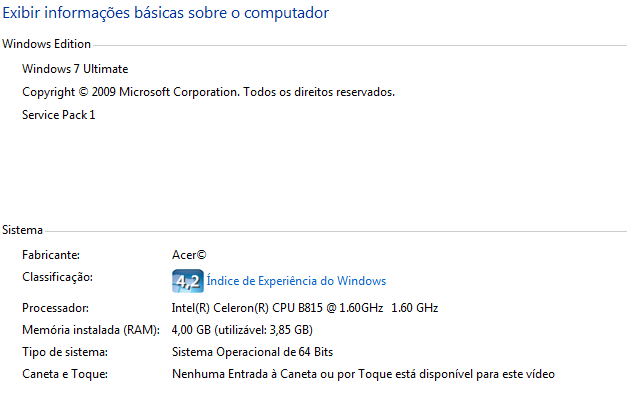Click the Memória instalada (RAM) label
Image resolution: width=627 pixels, height=399 pixels.
(91, 330)
